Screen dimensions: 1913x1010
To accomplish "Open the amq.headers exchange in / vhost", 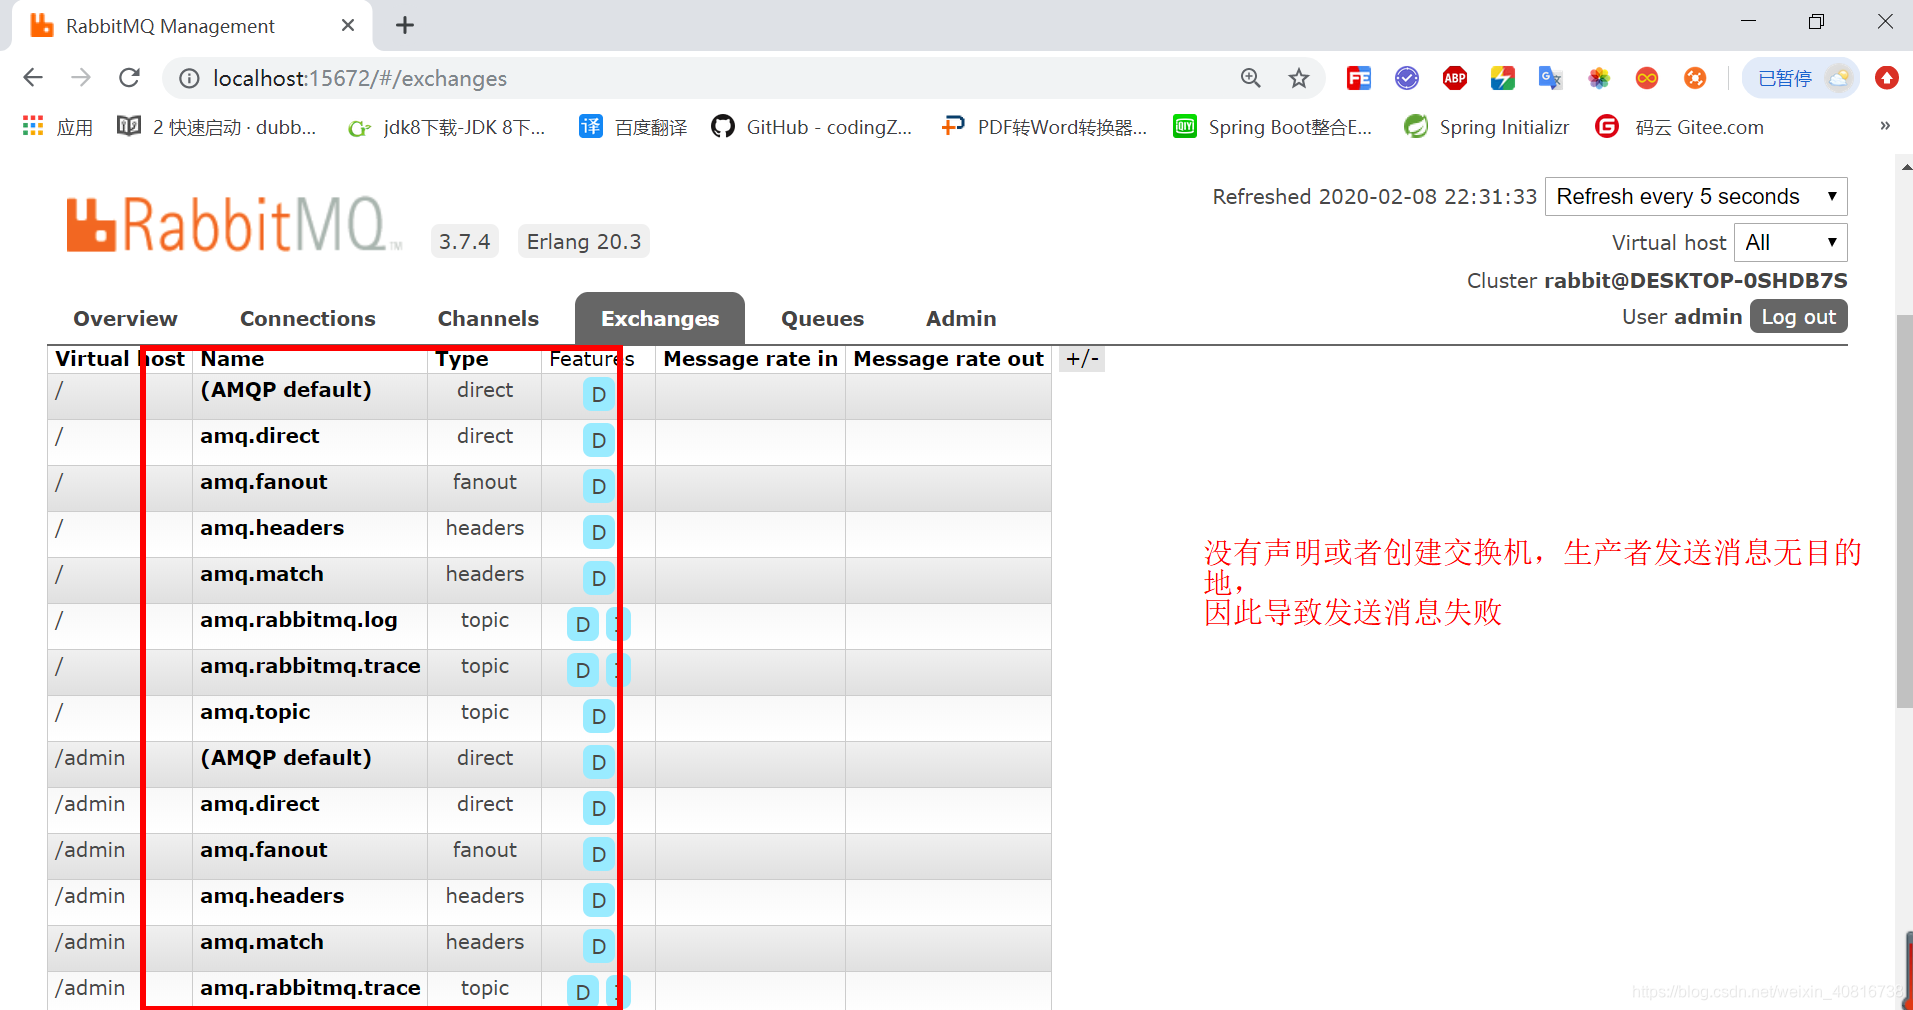I will (272, 528).
